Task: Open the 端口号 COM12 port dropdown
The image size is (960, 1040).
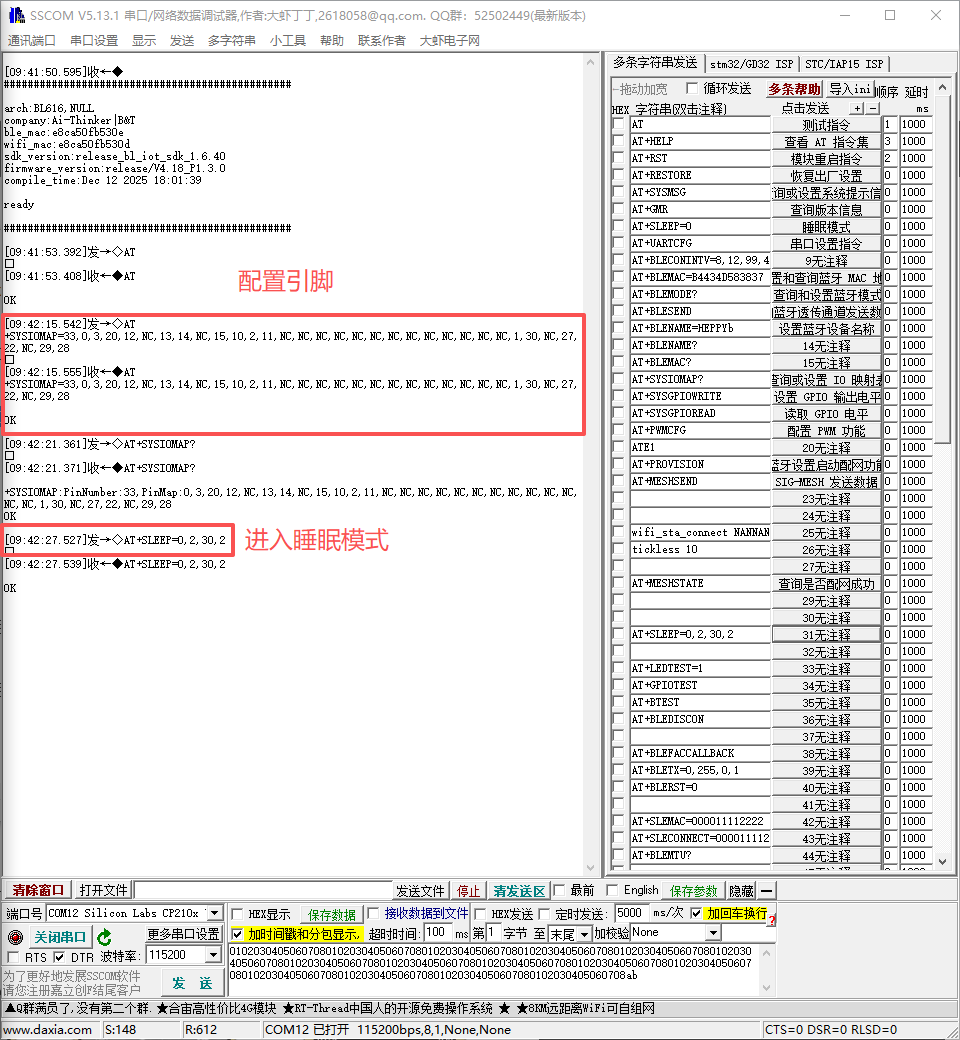Action: (x=214, y=913)
